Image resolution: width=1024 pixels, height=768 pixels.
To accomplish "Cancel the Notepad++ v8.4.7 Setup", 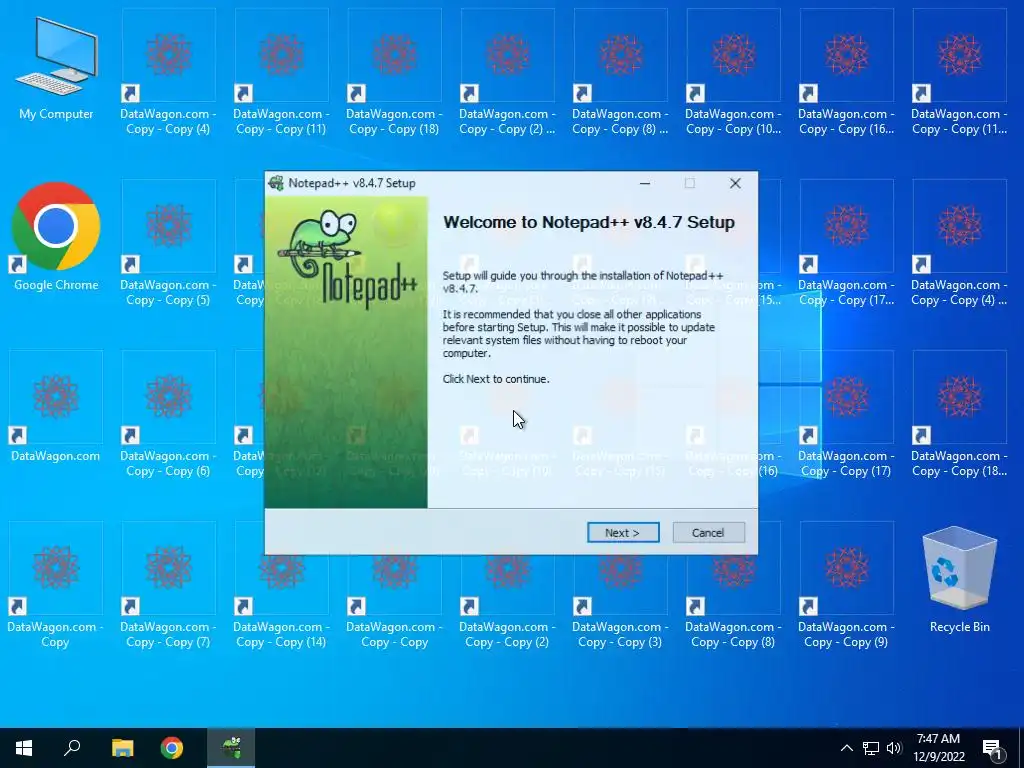I will click(x=708, y=532).
